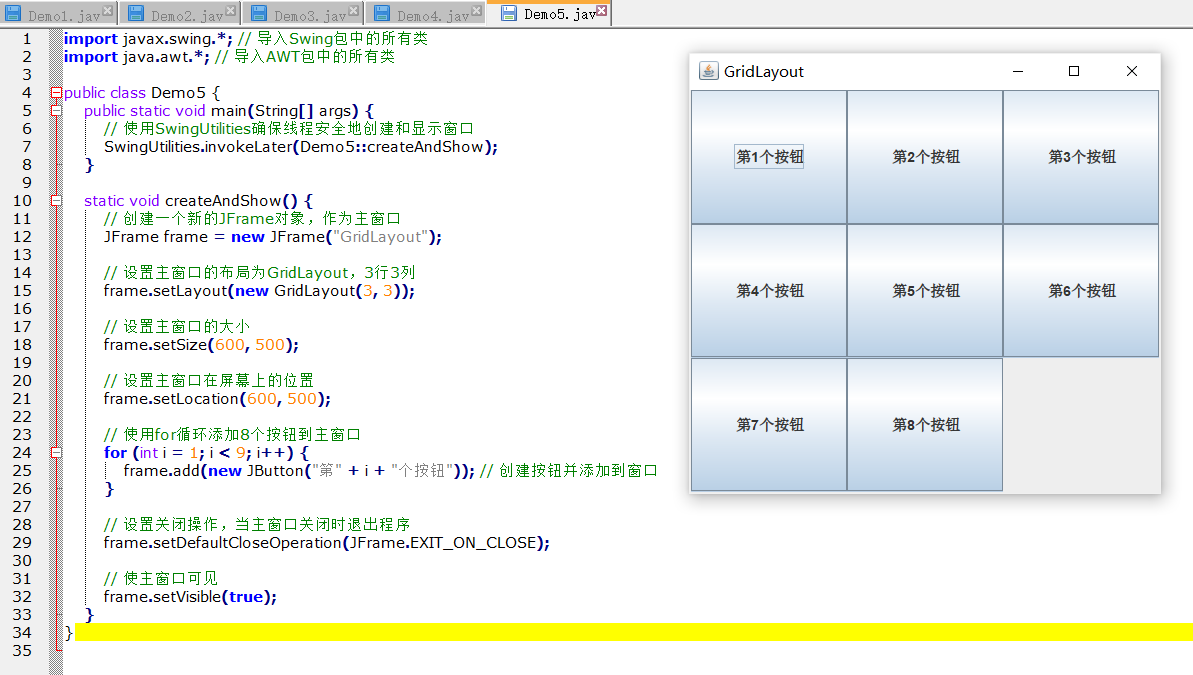Click the disk icon on Demo4.java tab
Screen dimensions: 1193x675
[x=381, y=15]
